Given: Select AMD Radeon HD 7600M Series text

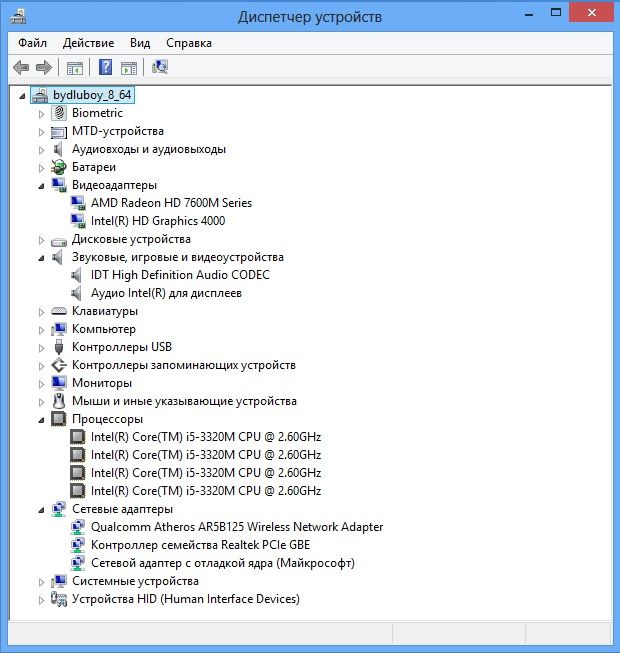Looking at the screenshot, I should 172,203.
